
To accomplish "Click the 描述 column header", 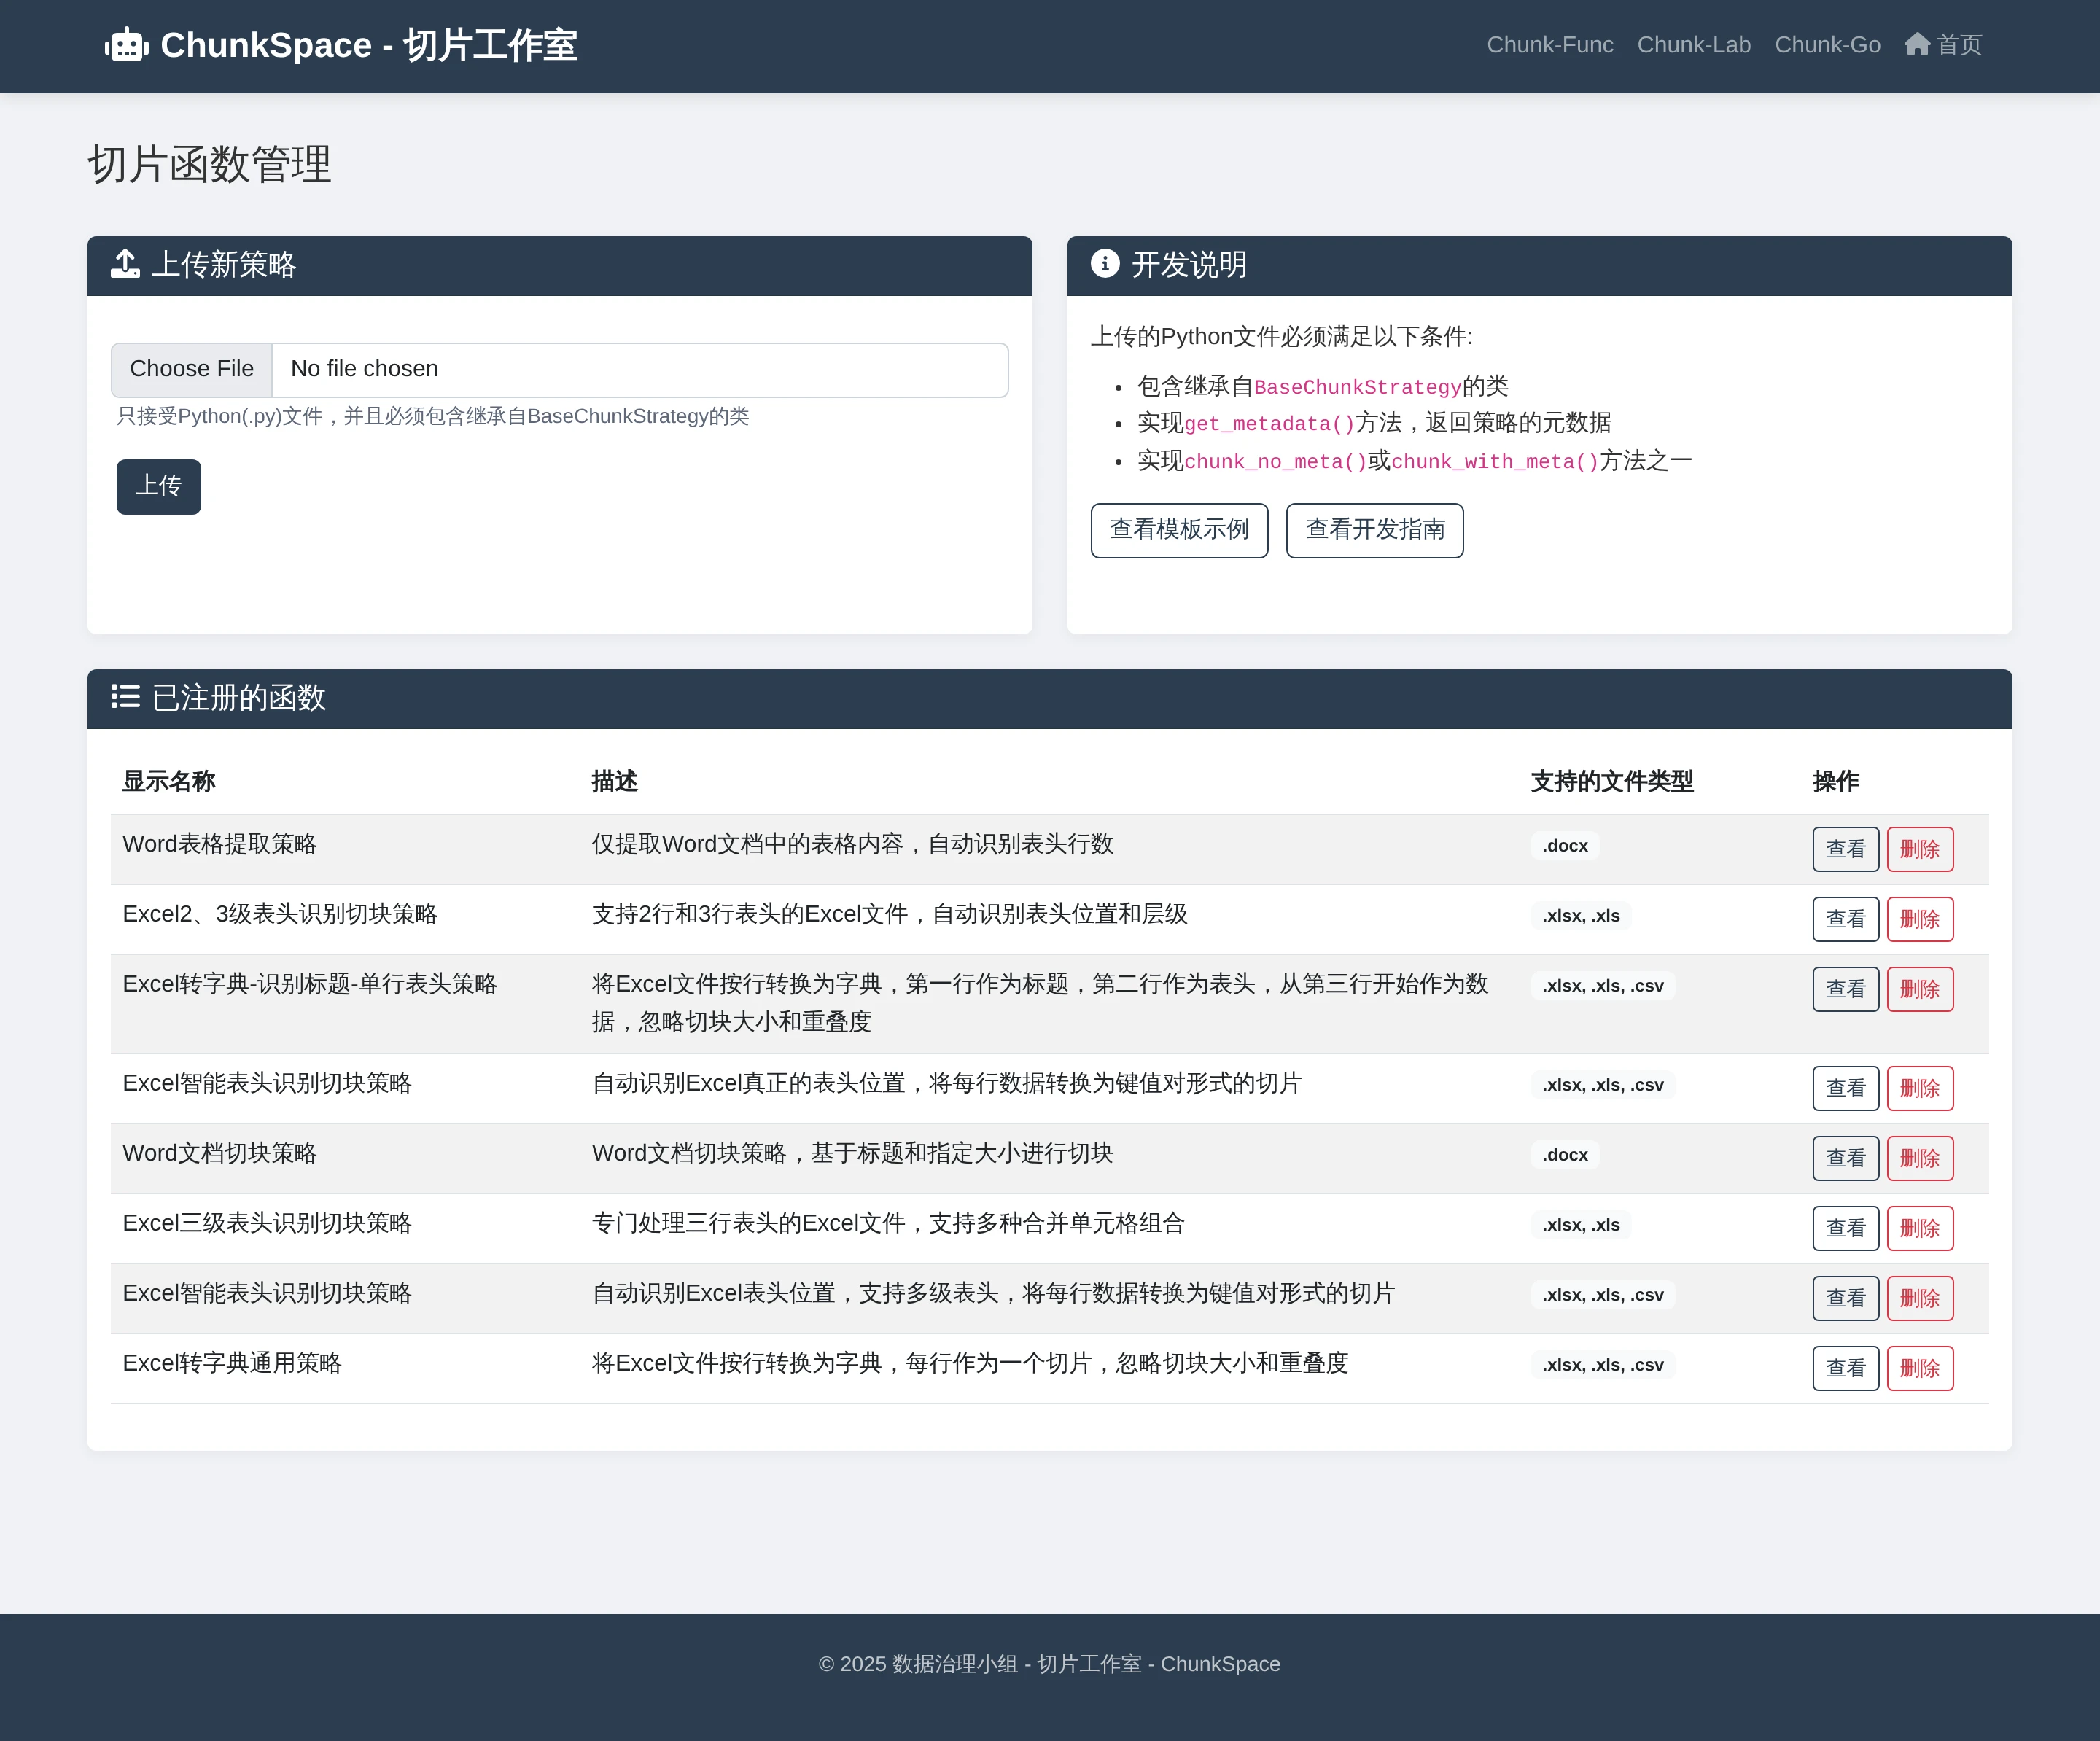I will (614, 781).
